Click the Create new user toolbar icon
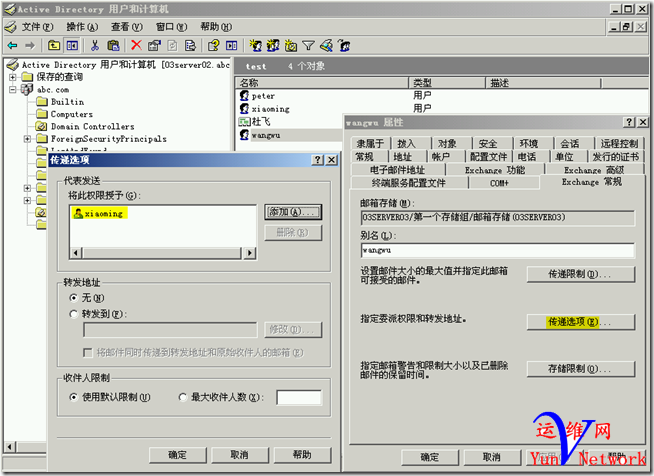This screenshot has width=654, height=476. (255, 45)
